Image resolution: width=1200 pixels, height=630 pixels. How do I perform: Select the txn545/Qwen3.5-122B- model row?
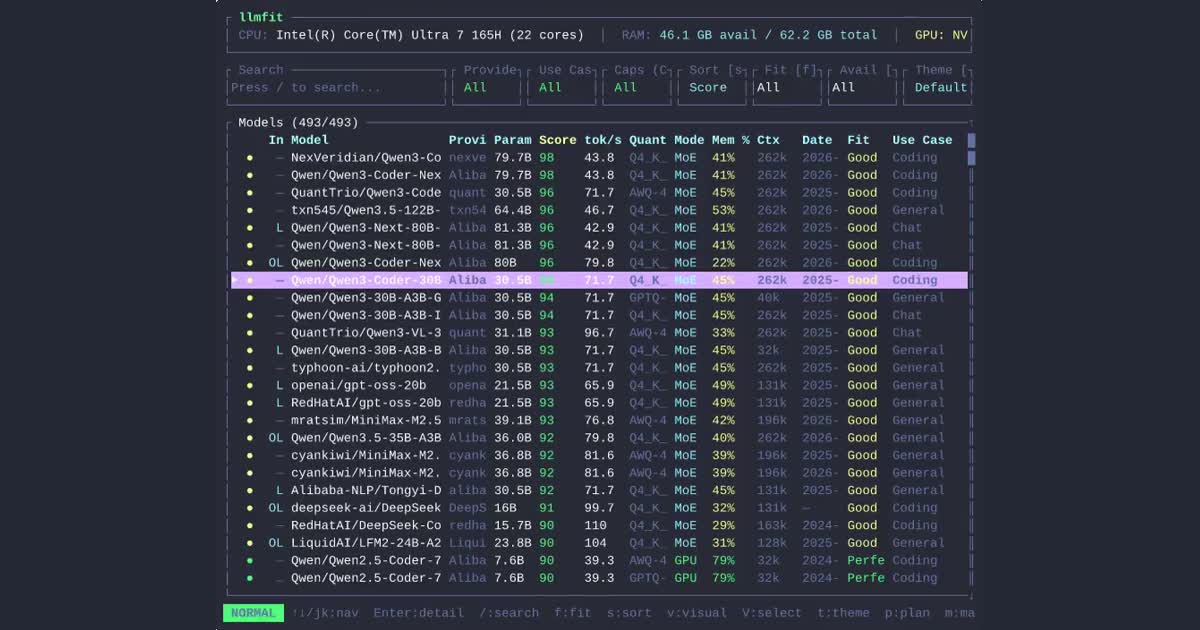[x=599, y=210]
